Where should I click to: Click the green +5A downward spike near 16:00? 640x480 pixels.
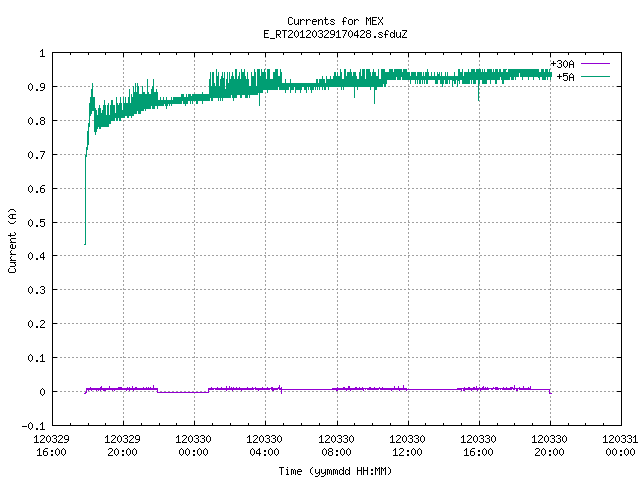pos(478,93)
